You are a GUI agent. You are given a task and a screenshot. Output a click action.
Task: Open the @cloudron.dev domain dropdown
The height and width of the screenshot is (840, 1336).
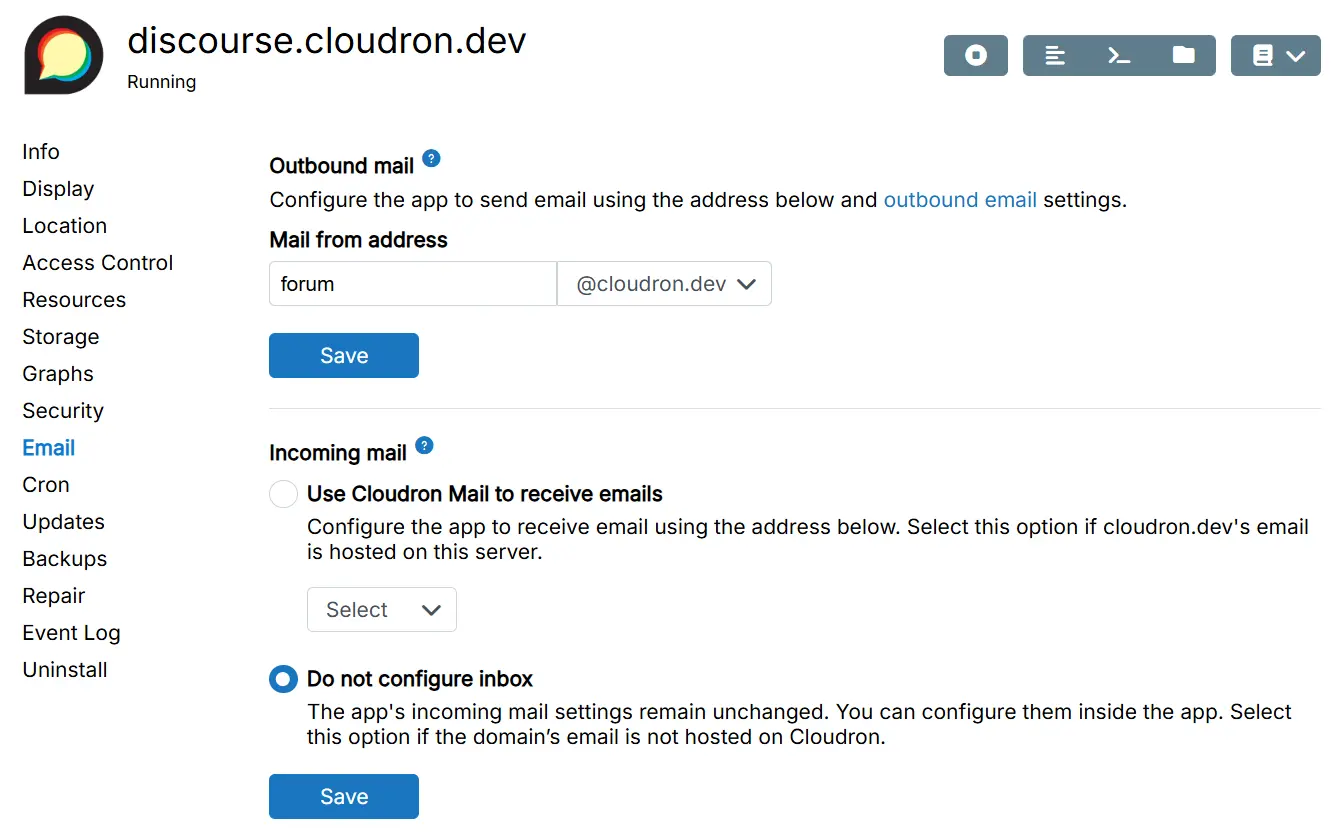click(x=664, y=283)
